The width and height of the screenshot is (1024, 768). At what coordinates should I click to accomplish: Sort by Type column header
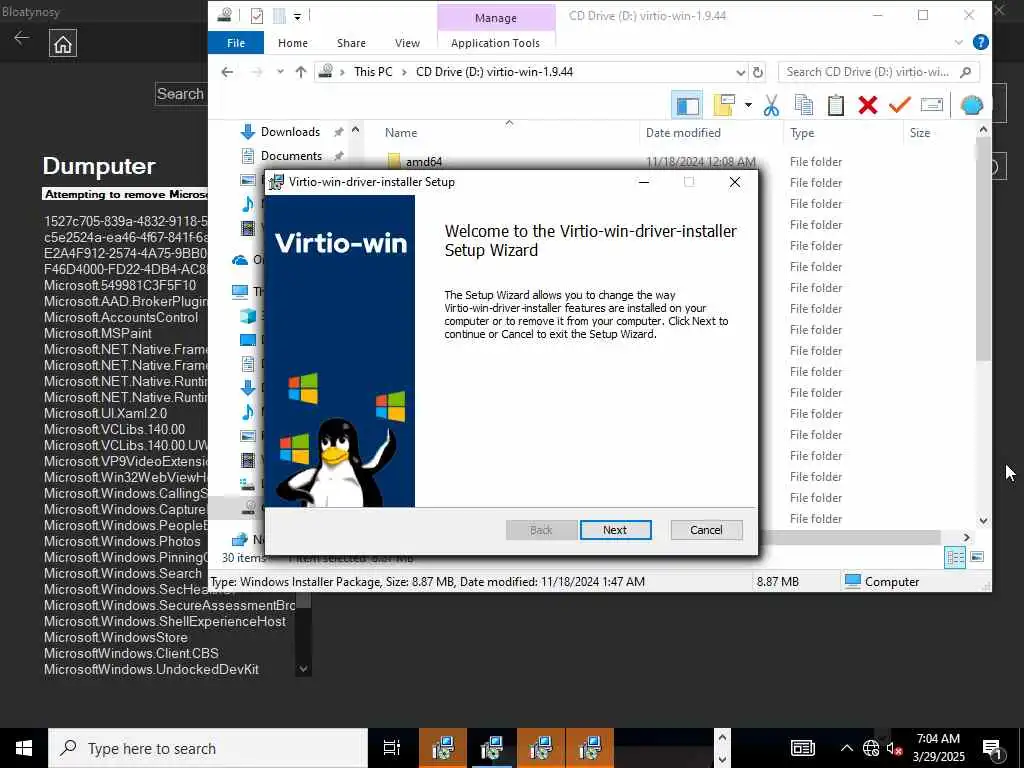click(x=802, y=133)
